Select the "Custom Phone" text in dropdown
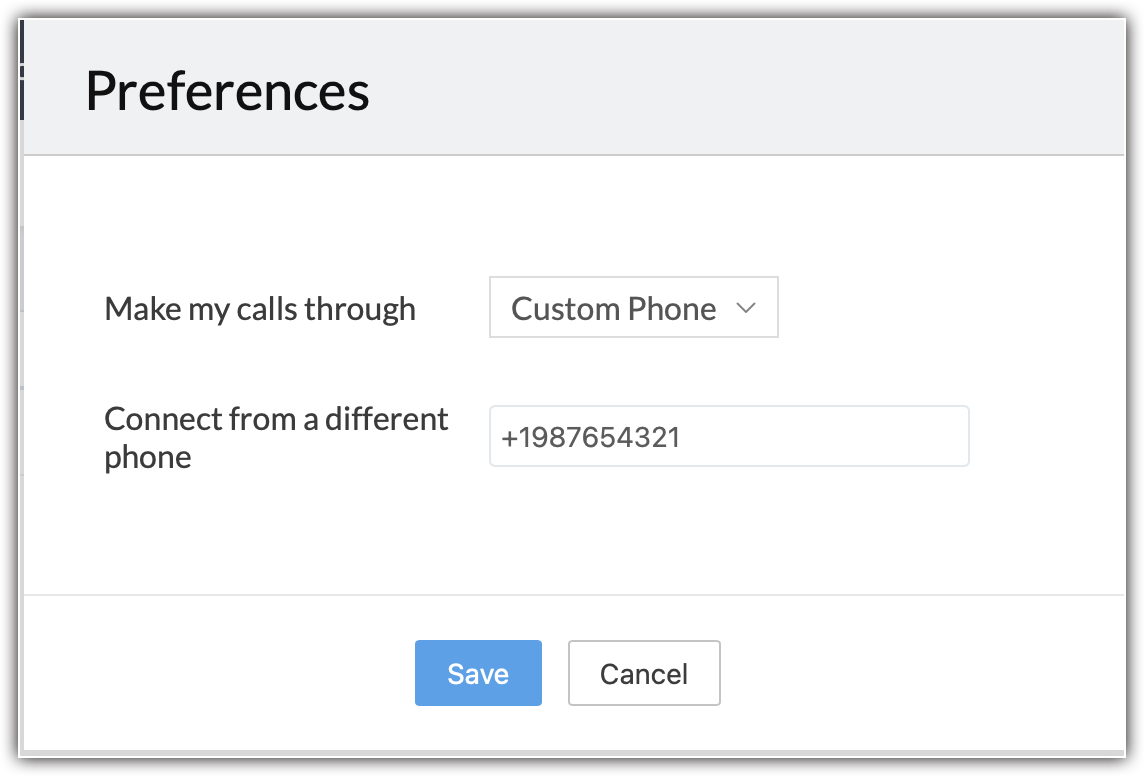1144x776 pixels. [x=613, y=309]
